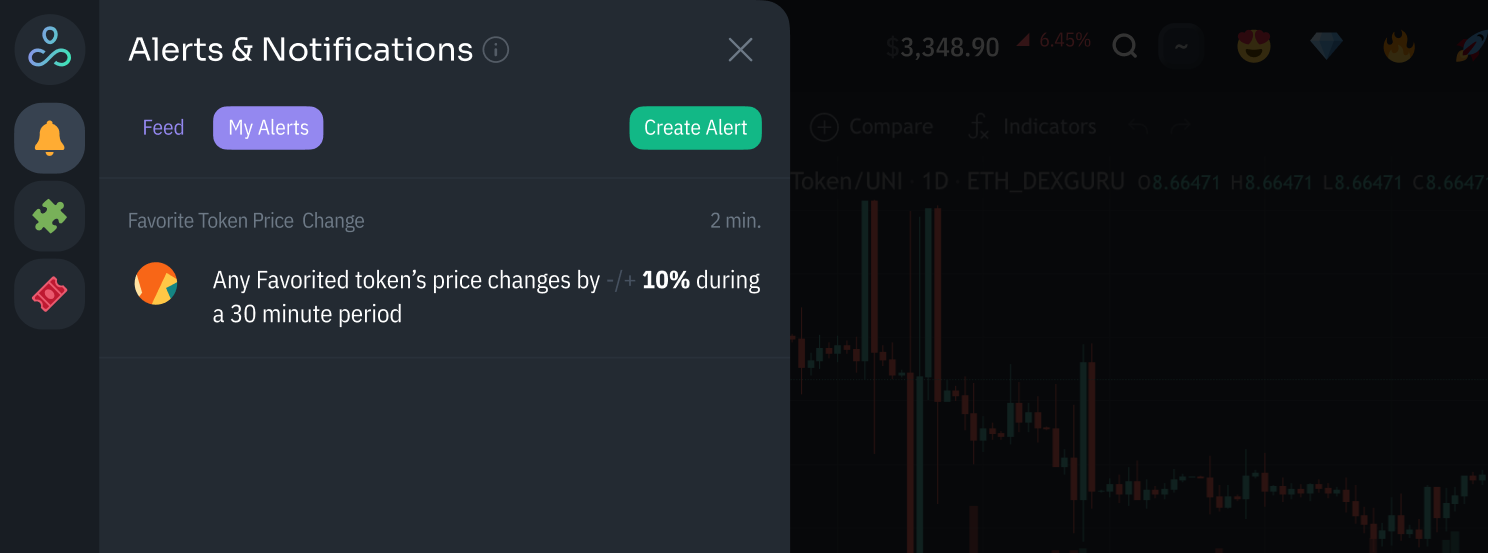Click the DexGuru logo in the sidebar
This screenshot has height=553, width=1488.
[49, 49]
